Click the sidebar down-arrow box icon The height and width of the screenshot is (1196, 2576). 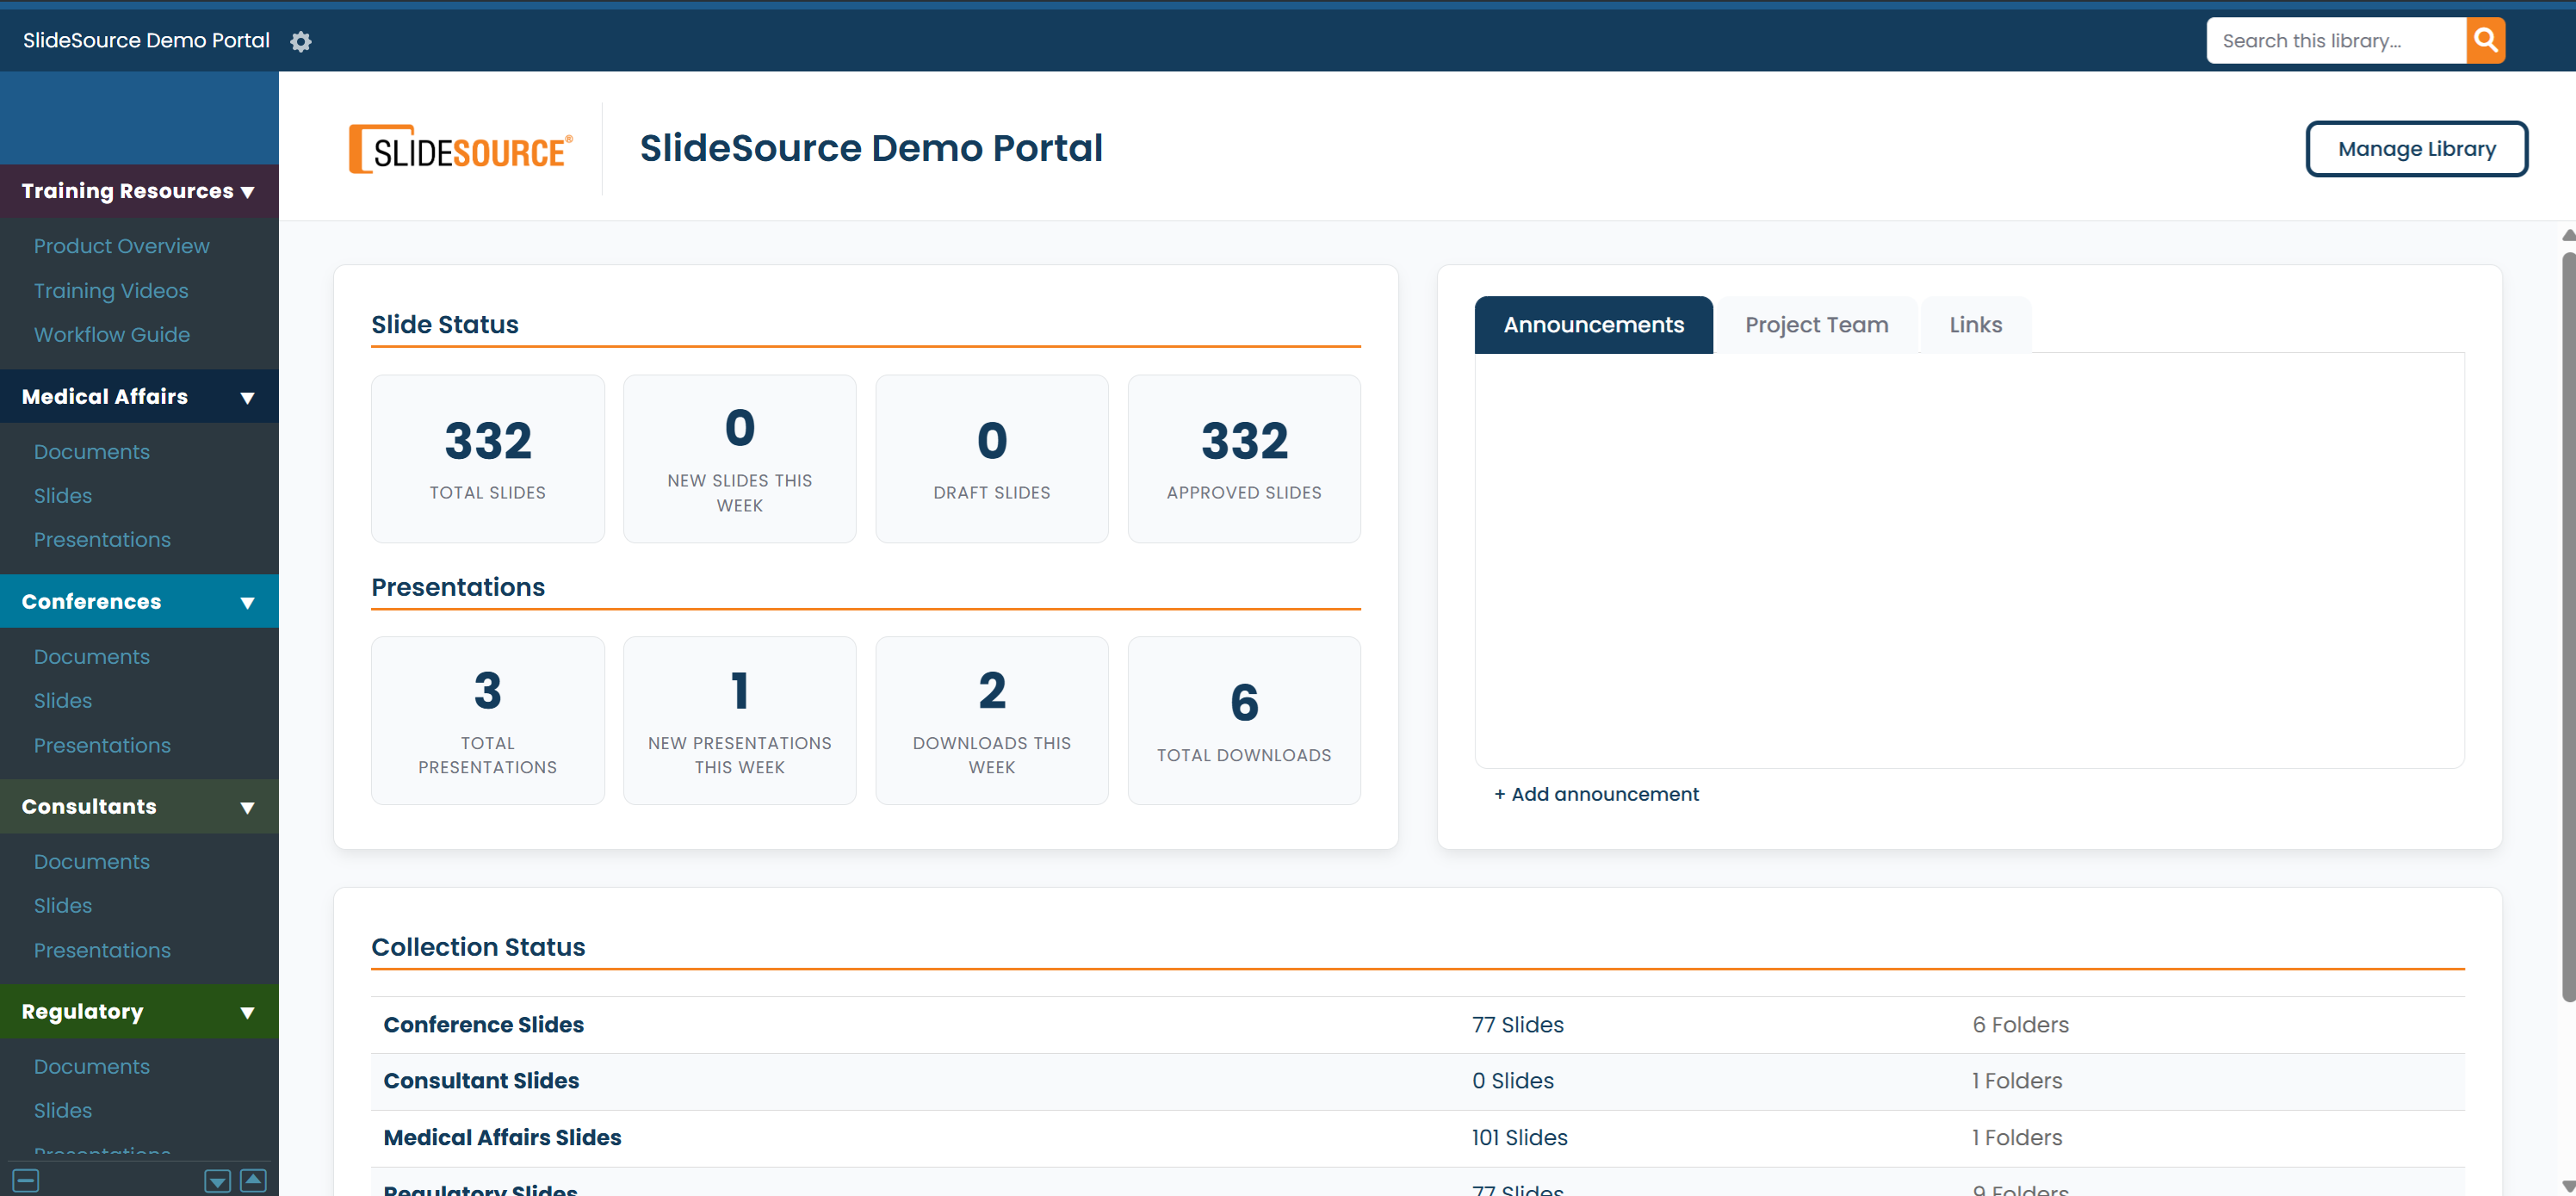click(217, 1181)
